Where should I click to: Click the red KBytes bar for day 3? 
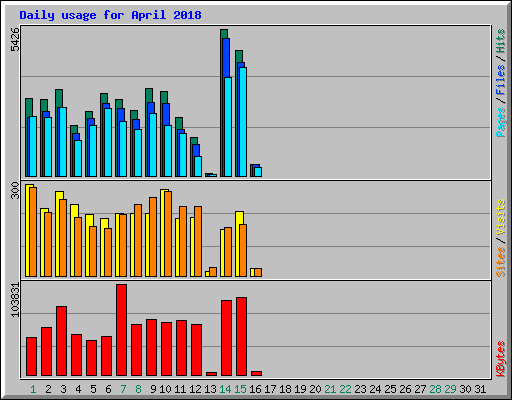point(61,341)
